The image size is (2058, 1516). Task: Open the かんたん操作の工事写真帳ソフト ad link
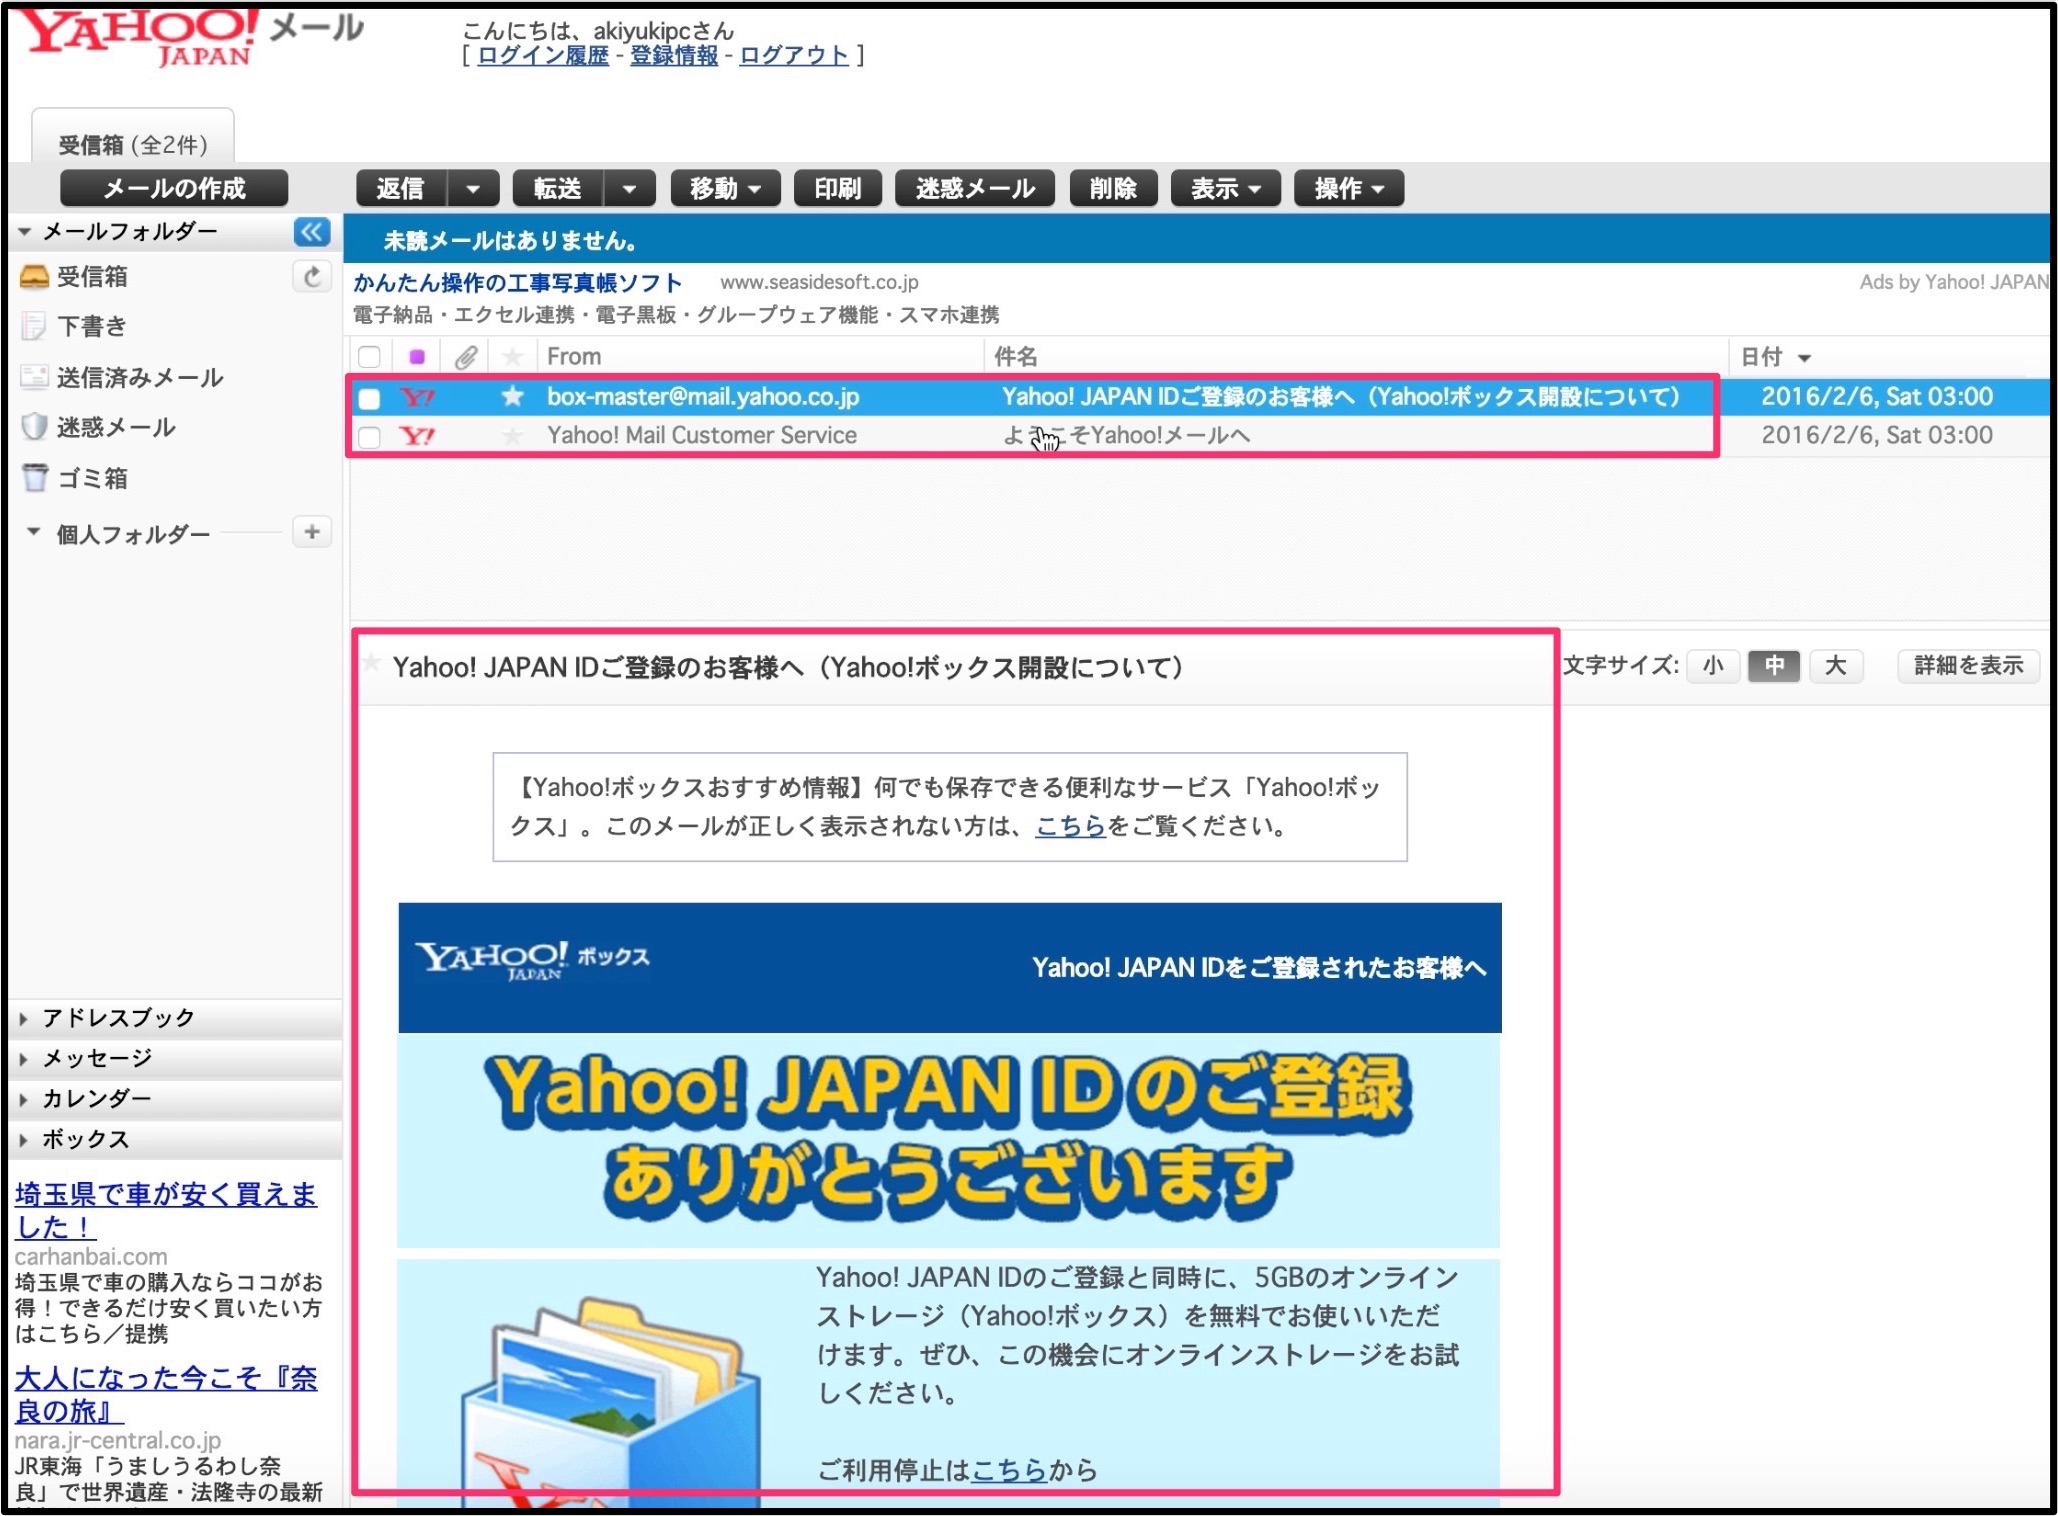[x=517, y=283]
